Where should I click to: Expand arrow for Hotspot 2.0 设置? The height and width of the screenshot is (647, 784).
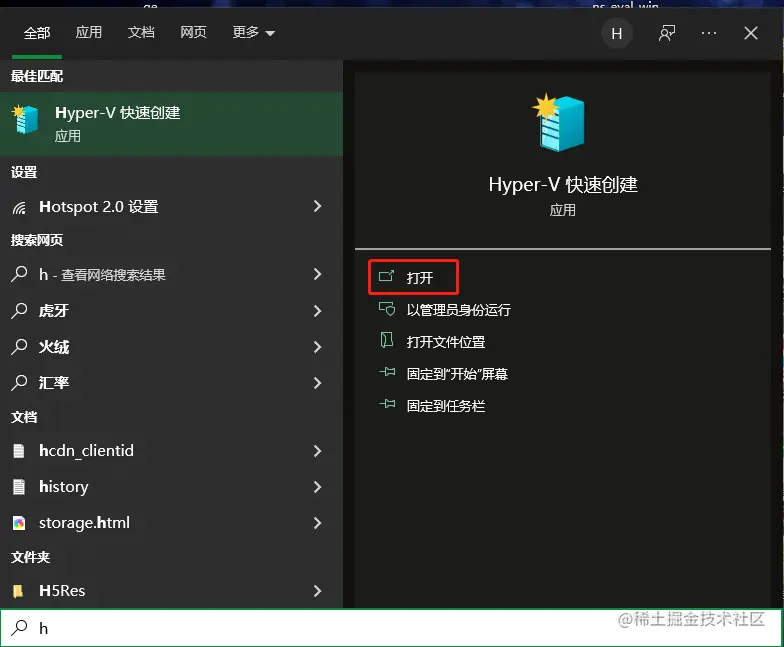(318, 206)
